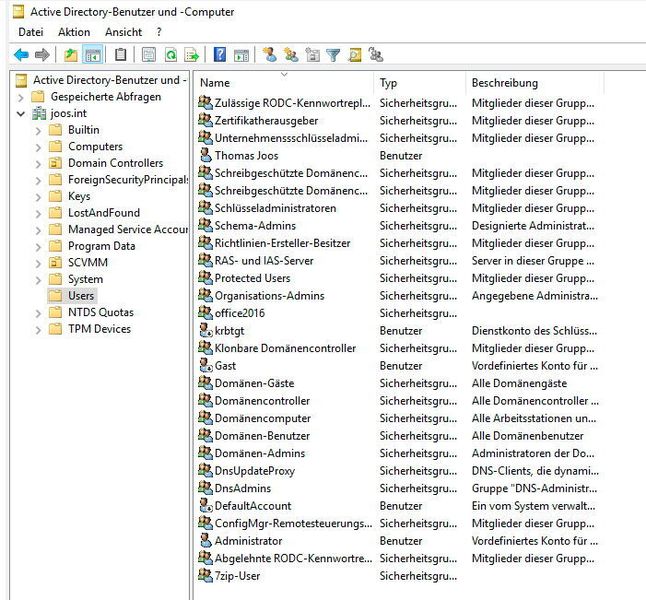Image resolution: width=646 pixels, height=600 pixels.
Task: Click the group icon beside 7zip-User
Action: 206,576
